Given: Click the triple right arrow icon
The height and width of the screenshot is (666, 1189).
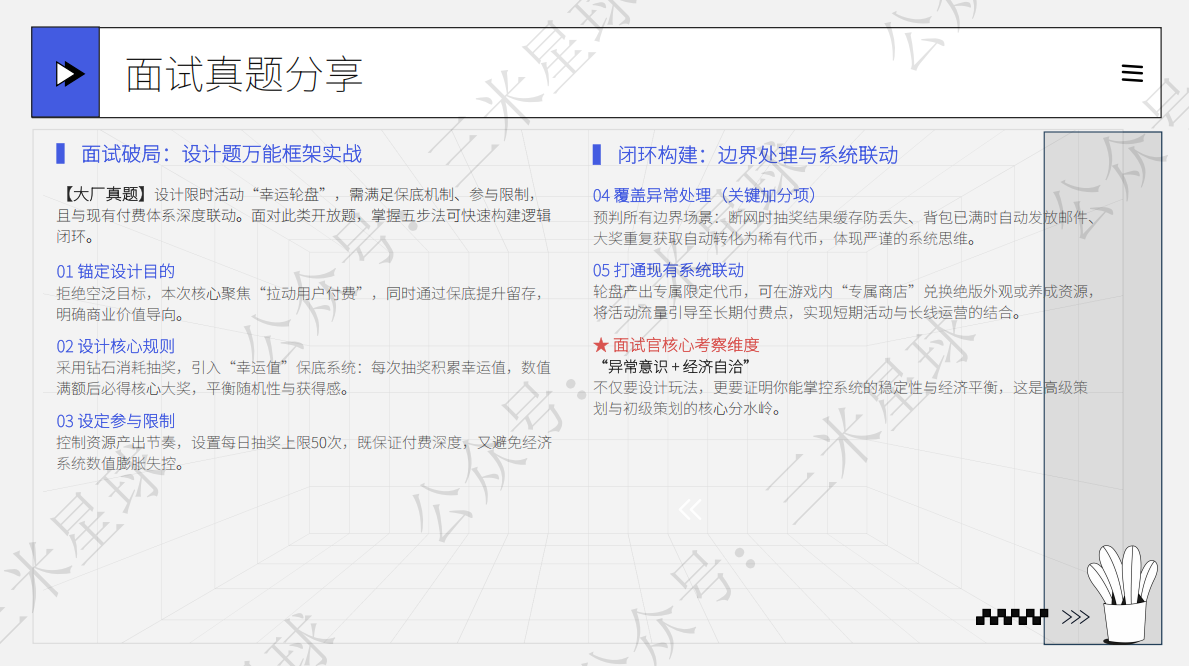Looking at the screenshot, I should click(x=1075, y=617).
